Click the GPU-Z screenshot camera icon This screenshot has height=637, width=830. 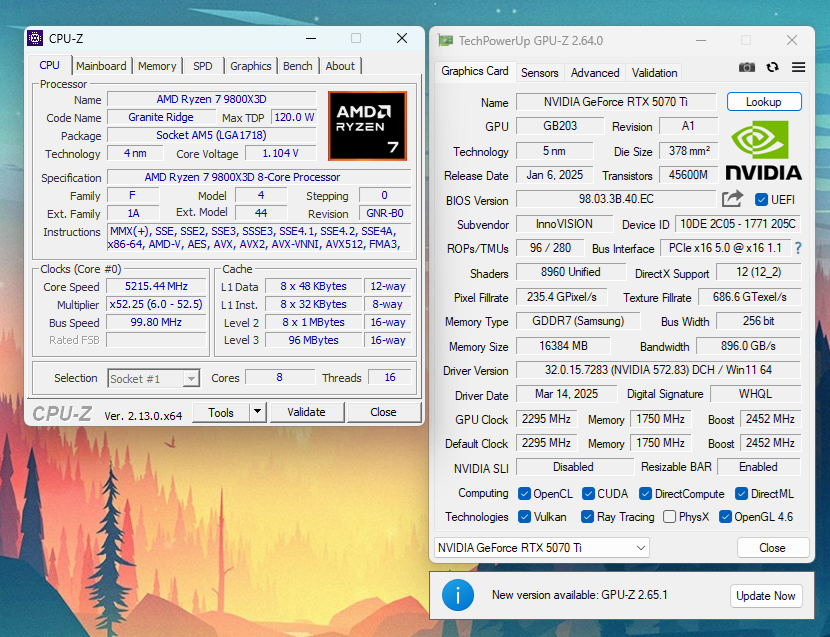747,67
